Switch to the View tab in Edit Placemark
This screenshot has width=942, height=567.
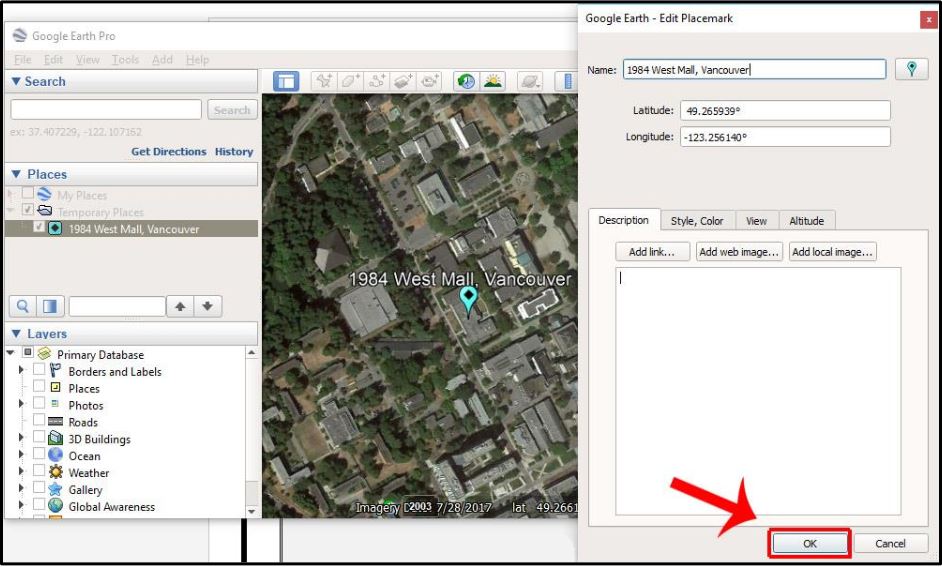(x=756, y=220)
